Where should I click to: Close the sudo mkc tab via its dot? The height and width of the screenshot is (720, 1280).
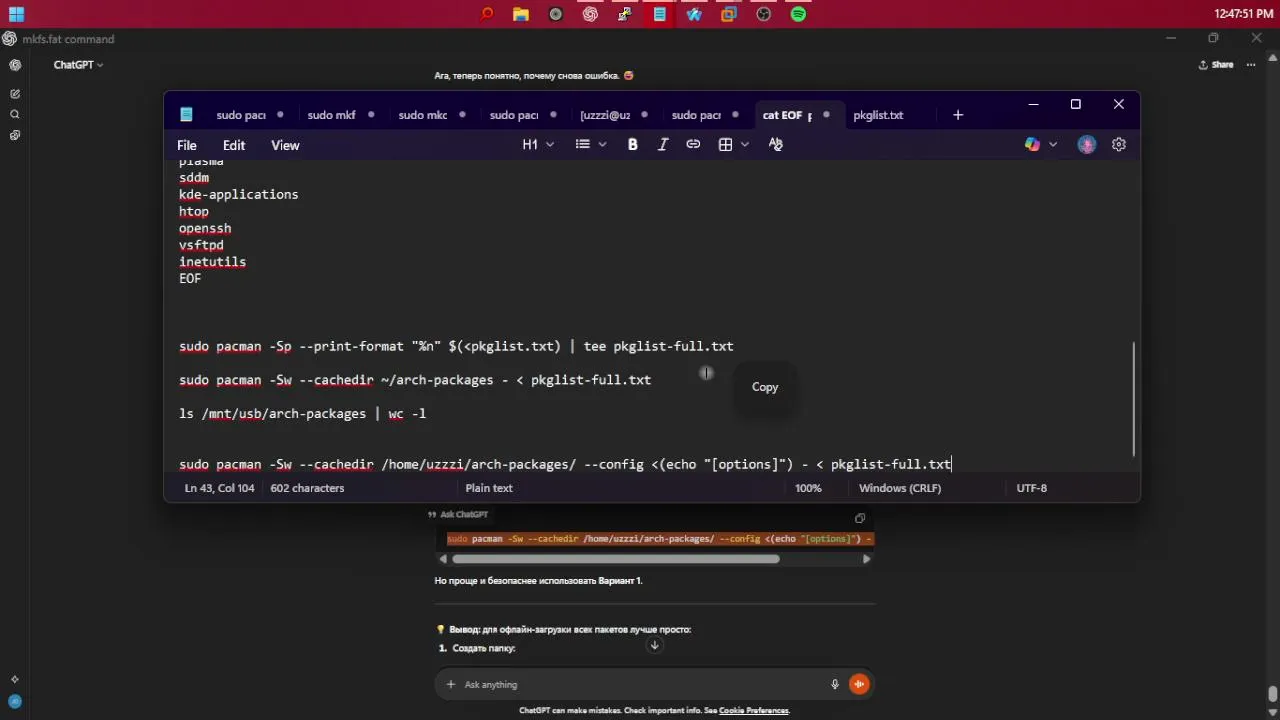462,115
